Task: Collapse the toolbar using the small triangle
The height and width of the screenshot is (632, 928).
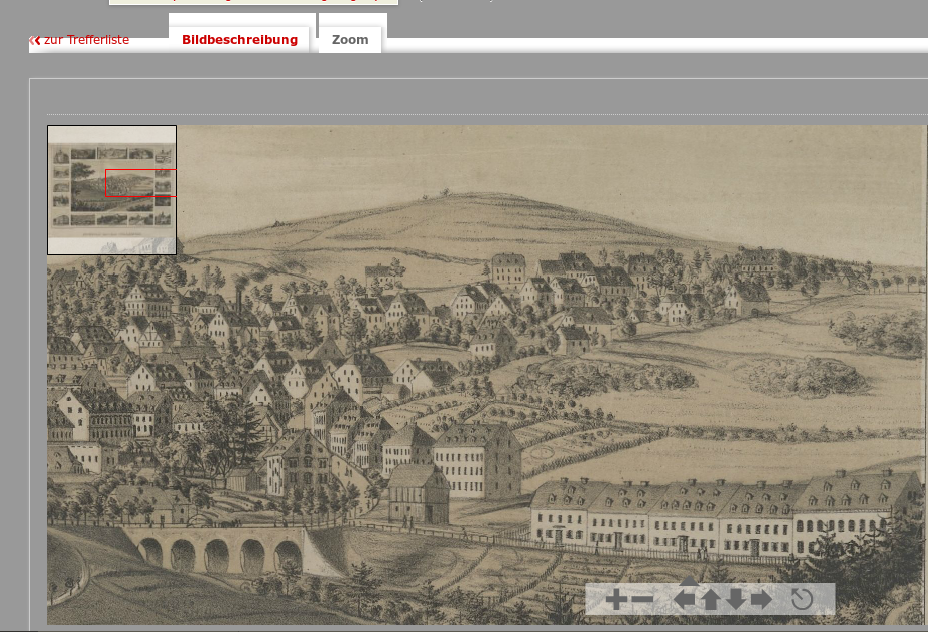Action: click(689, 580)
